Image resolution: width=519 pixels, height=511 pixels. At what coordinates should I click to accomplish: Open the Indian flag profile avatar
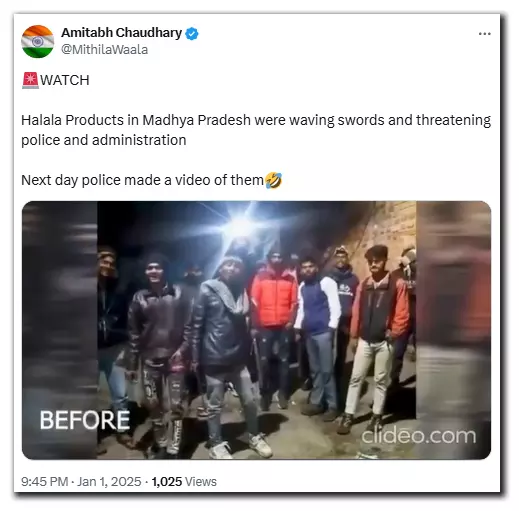click(37, 41)
